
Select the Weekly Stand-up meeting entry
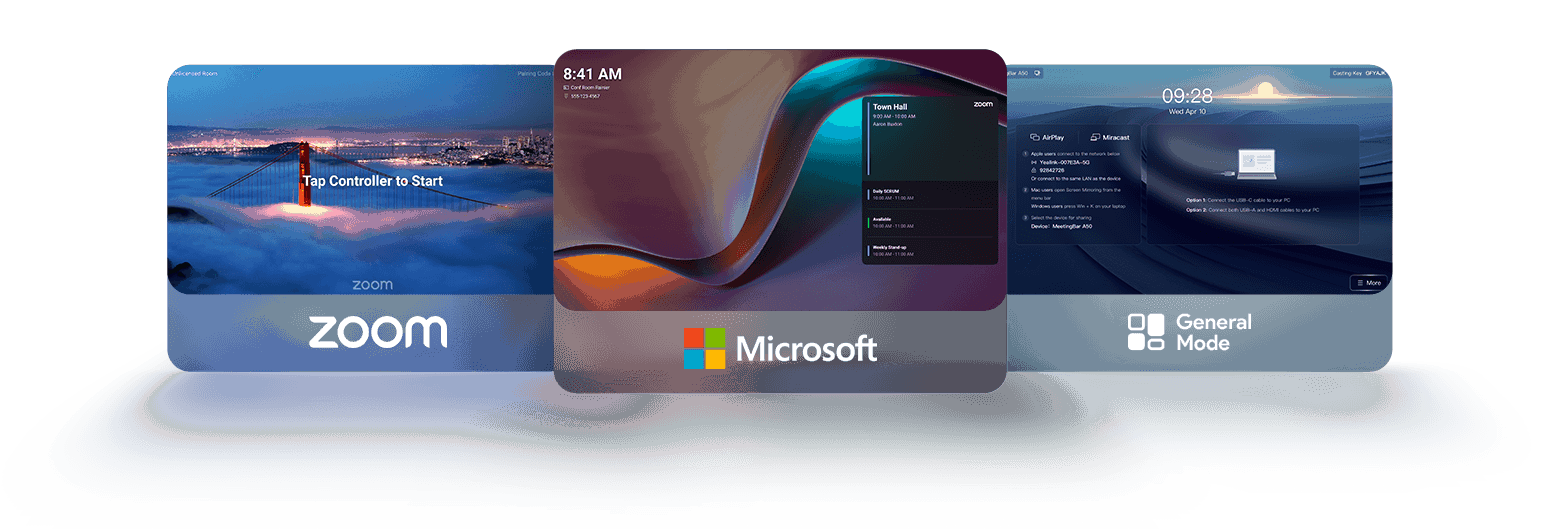tap(930, 251)
